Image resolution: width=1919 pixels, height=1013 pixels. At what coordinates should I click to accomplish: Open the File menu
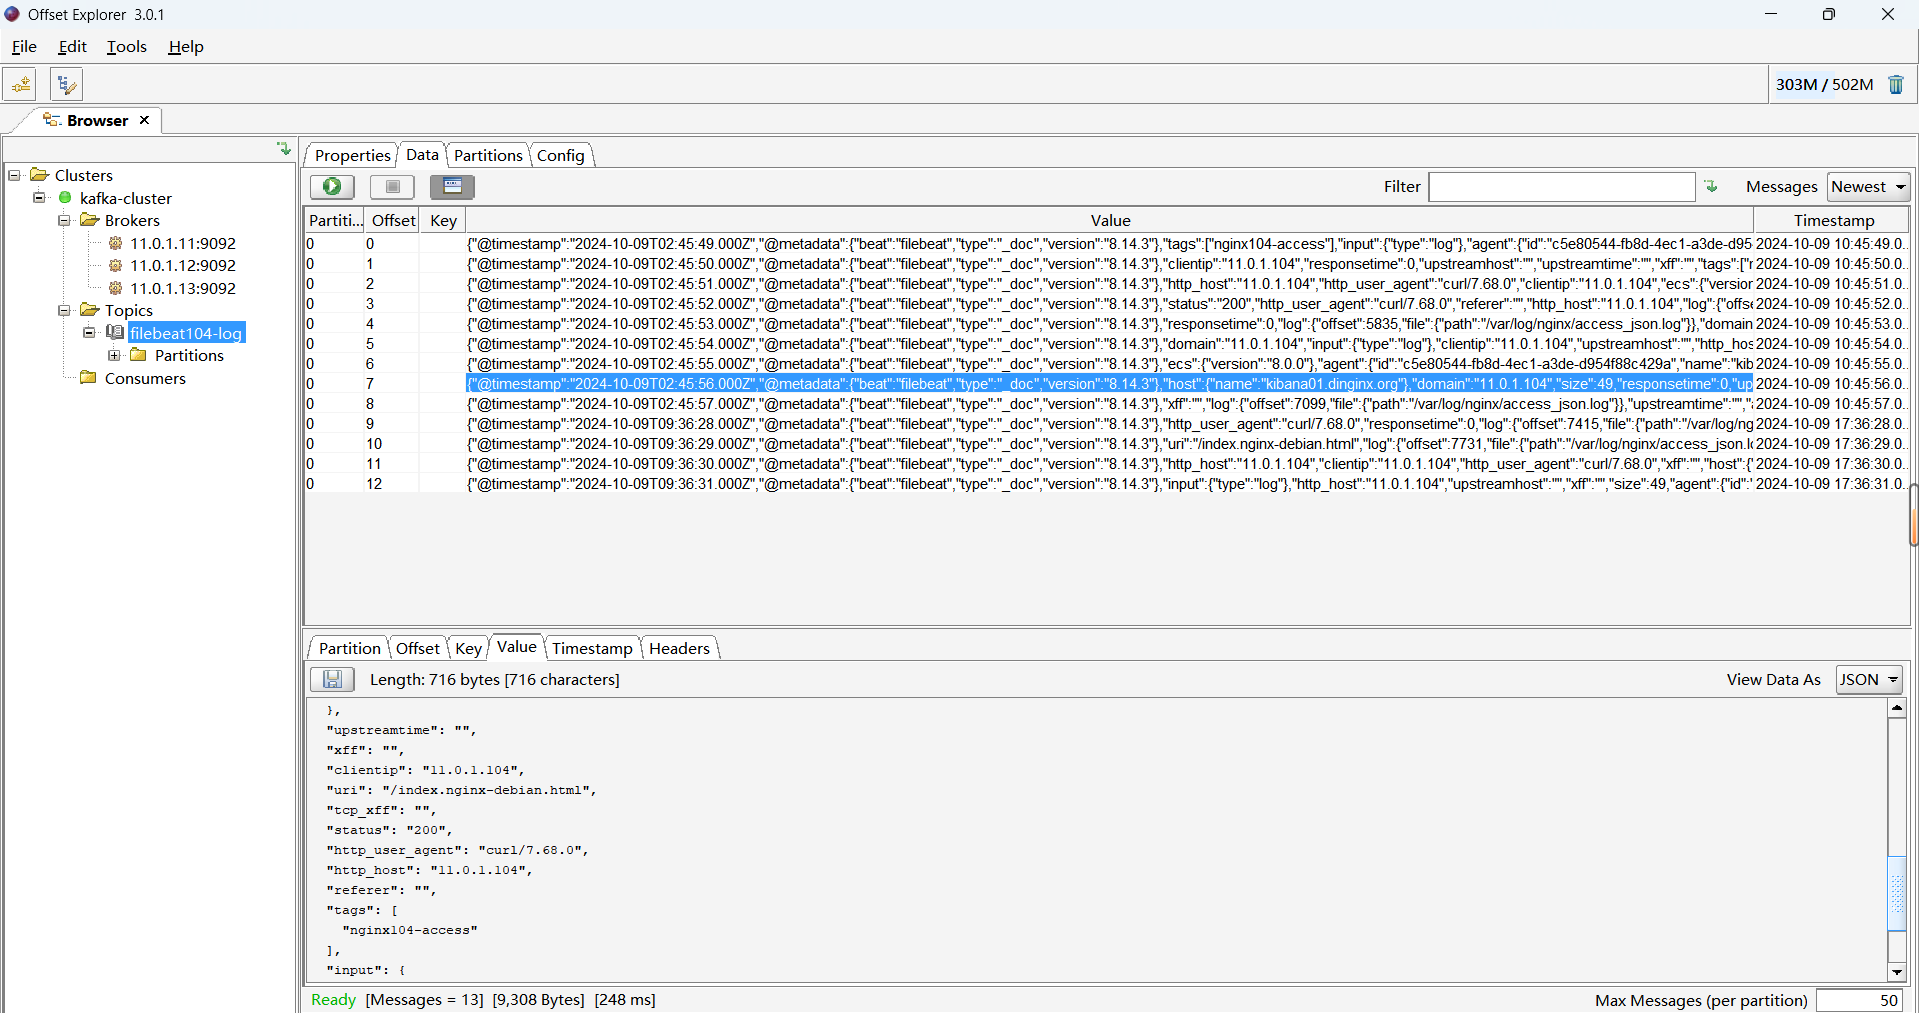tap(24, 47)
